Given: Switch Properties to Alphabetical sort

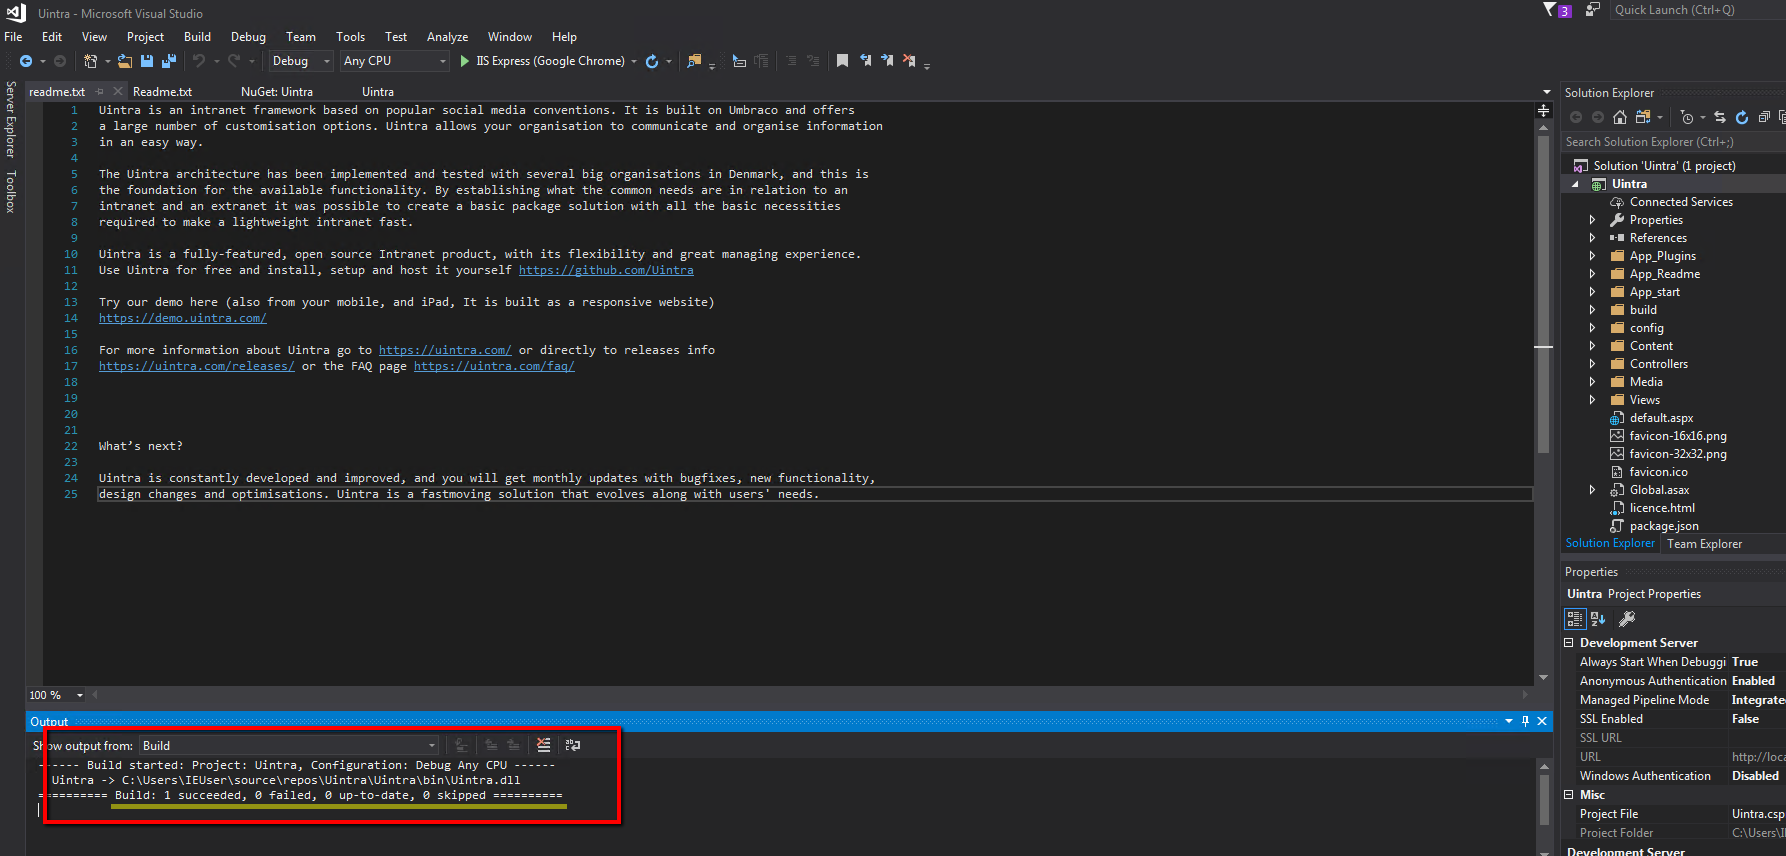Looking at the screenshot, I should pyautogui.click(x=1598, y=619).
